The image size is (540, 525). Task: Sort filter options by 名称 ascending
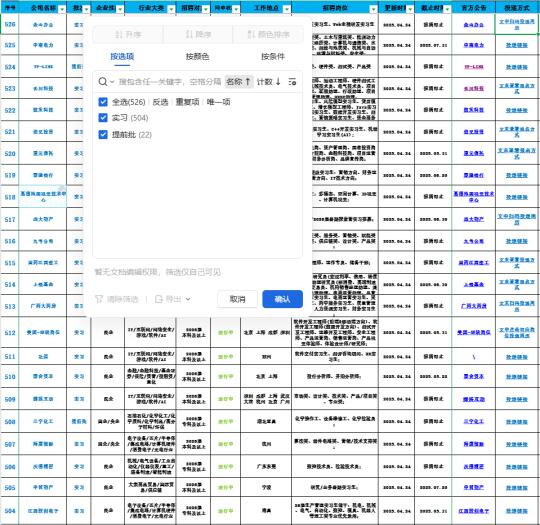pyautogui.click(x=239, y=82)
